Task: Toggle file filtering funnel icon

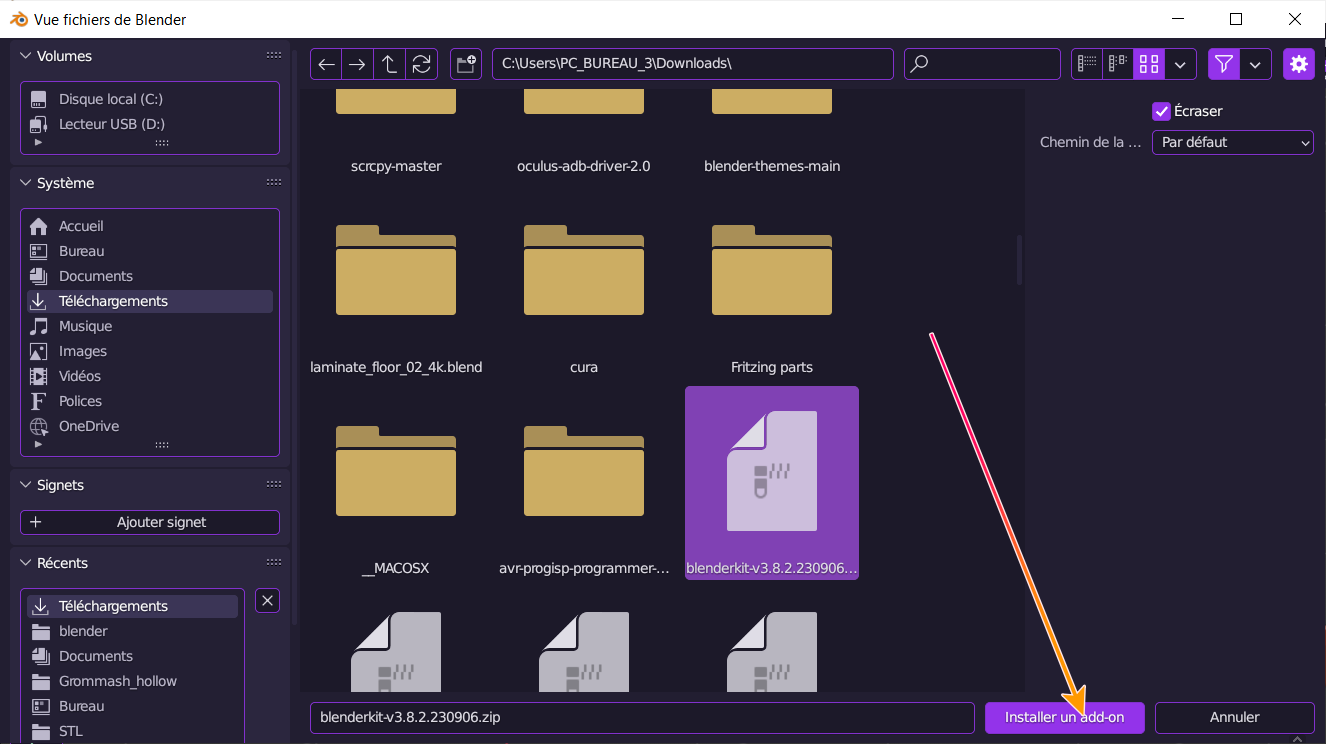Action: [x=1223, y=64]
